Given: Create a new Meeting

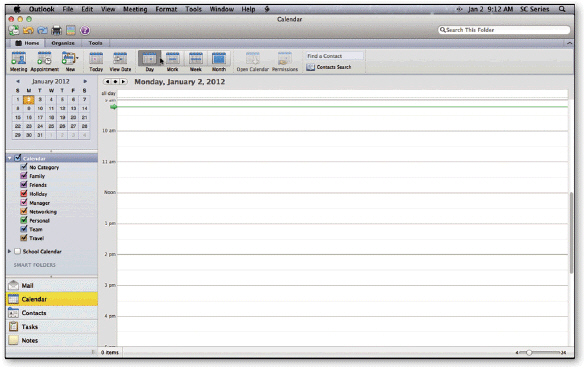Looking at the screenshot, I should click(18, 62).
